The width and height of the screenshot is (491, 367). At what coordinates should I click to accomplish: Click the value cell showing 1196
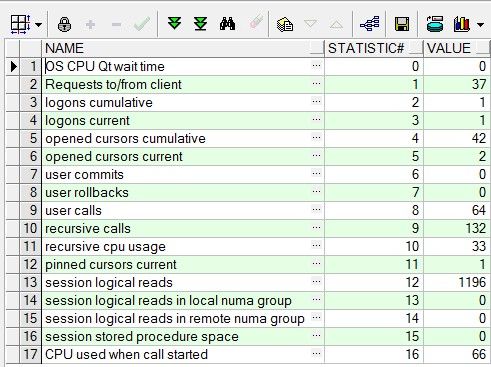pos(456,282)
